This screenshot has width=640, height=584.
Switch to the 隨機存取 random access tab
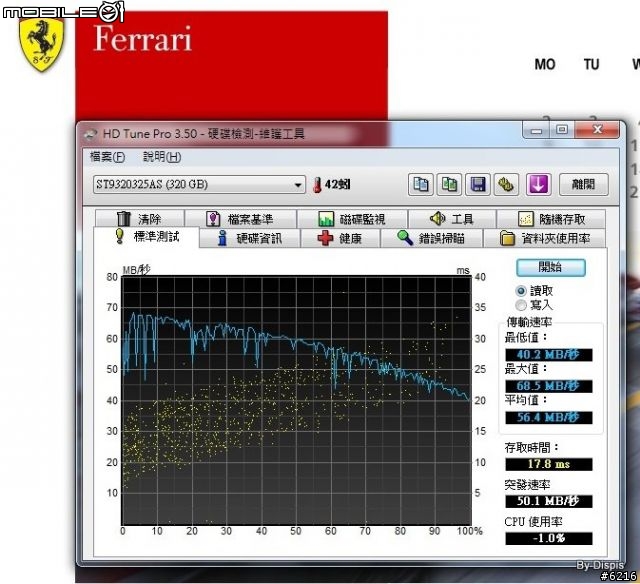click(551, 219)
